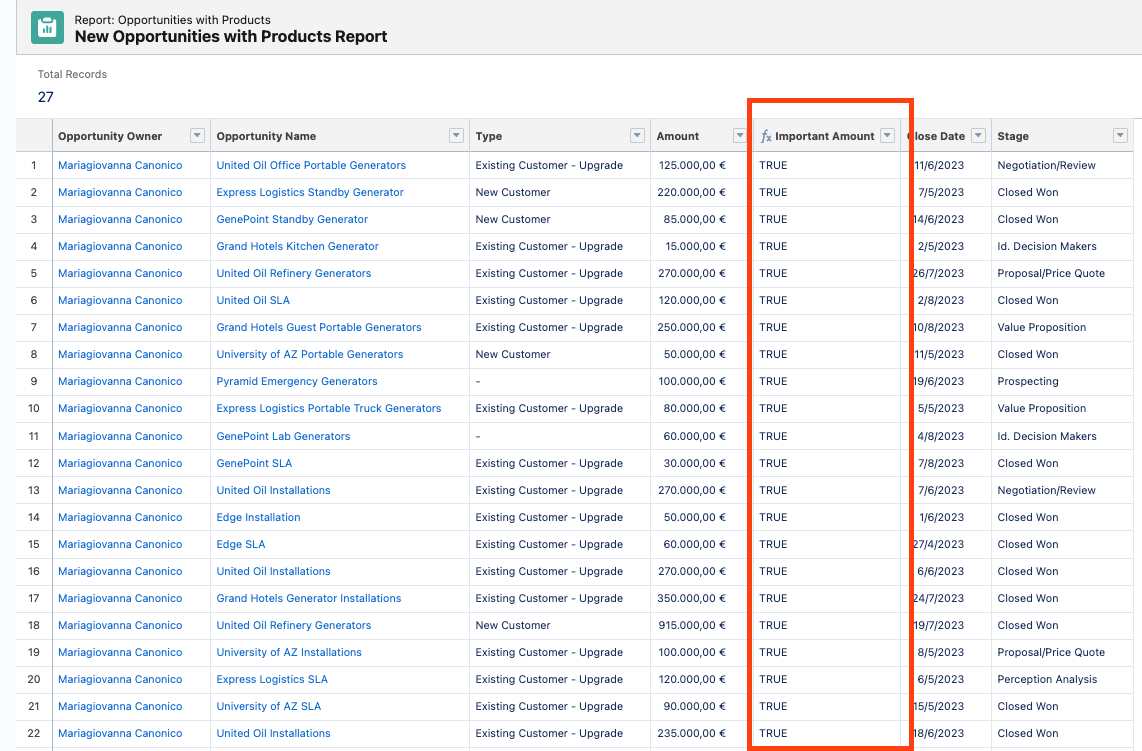The image size is (1142, 751).
Task: Select the TRUE value in row 9
Action: (x=773, y=381)
